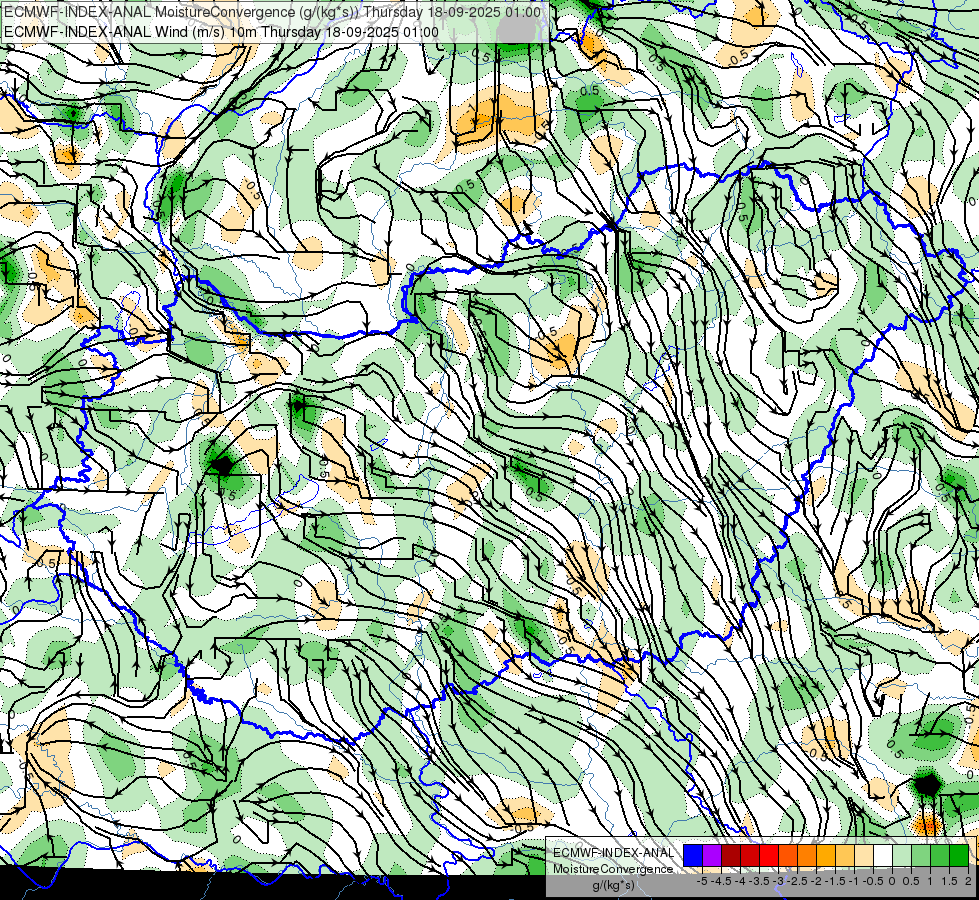Image resolution: width=979 pixels, height=900 pixels.
Task: Select the dark maroon swatch between -4.5 and -4
Action: click(731, 856)
